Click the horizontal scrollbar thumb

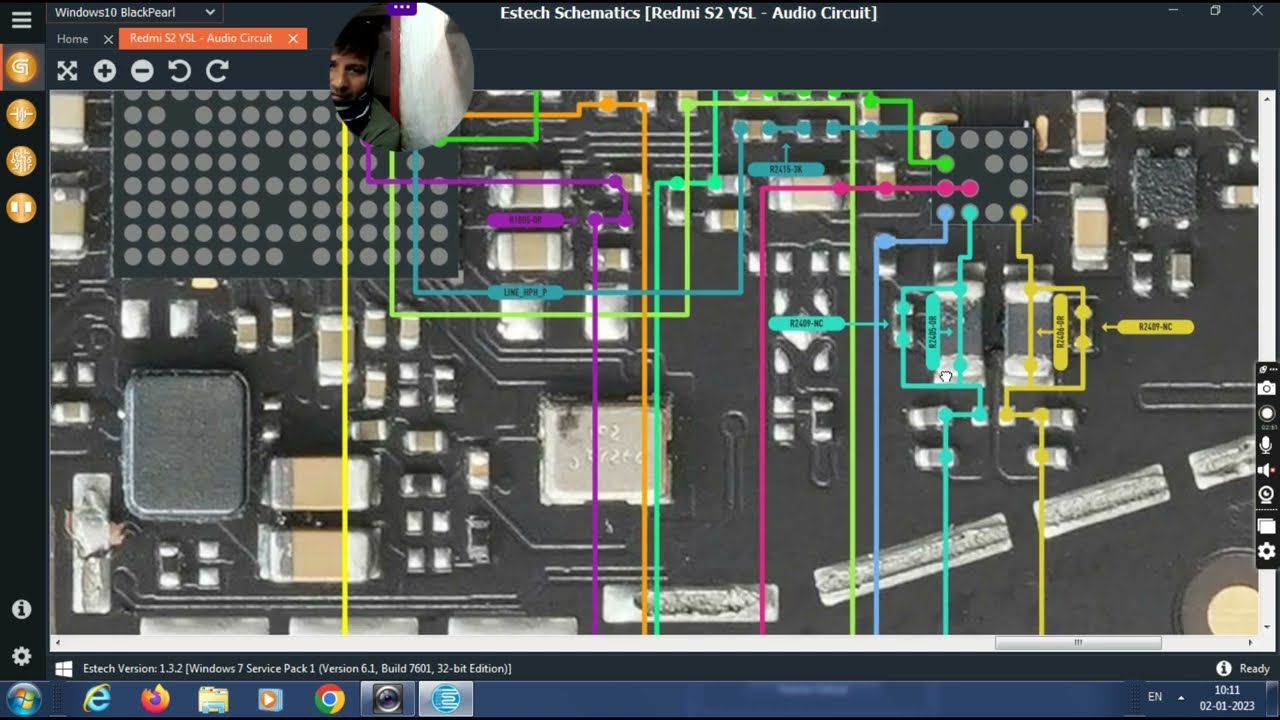[1078, 643]
